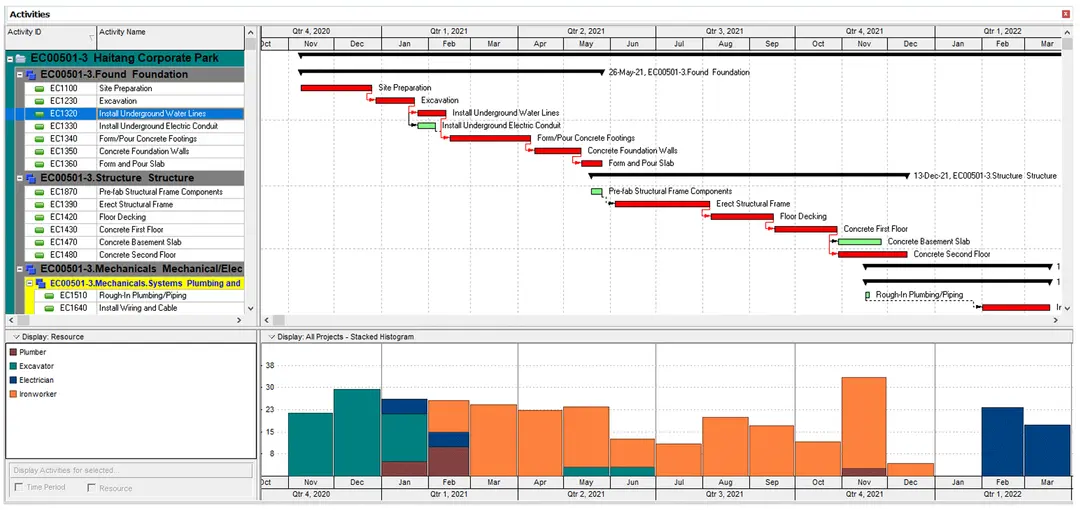The width and height of the screenshot is (1080, 510).
Task: Click the green activity icon for EC1420
Action: 39,217
